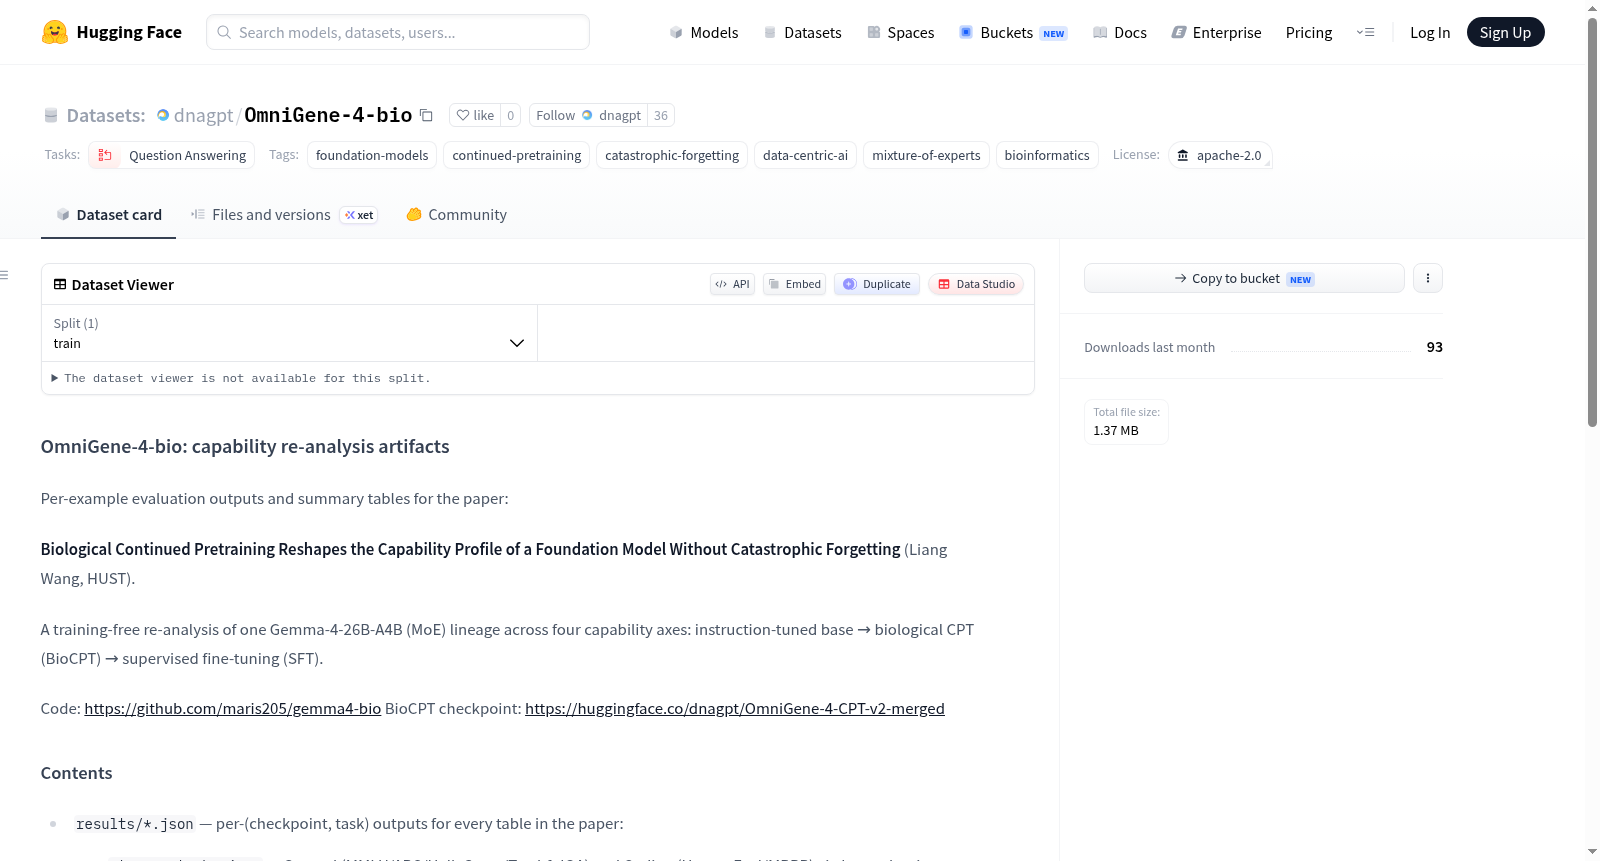Open the Docs page
Image resolution: width=1600 pixels, height=861 pixels.
point(1120,32)
